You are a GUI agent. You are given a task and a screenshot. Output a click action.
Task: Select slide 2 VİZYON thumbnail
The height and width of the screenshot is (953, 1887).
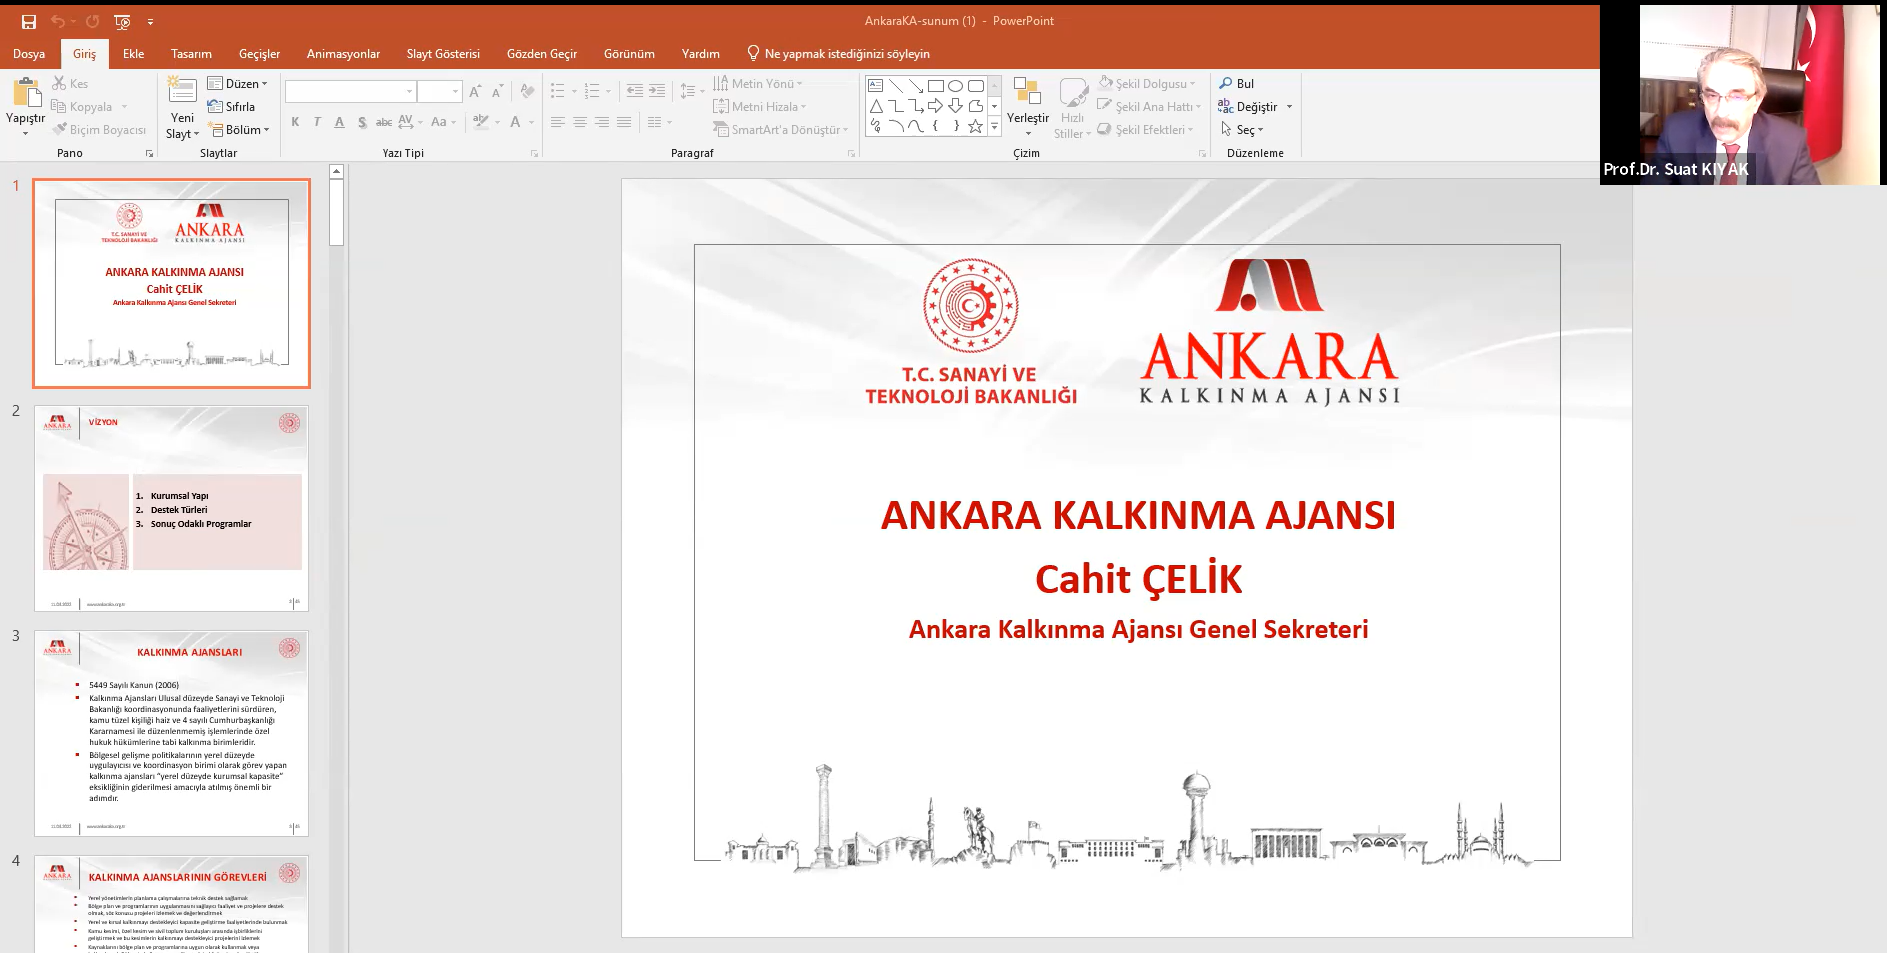coord(172,508)
